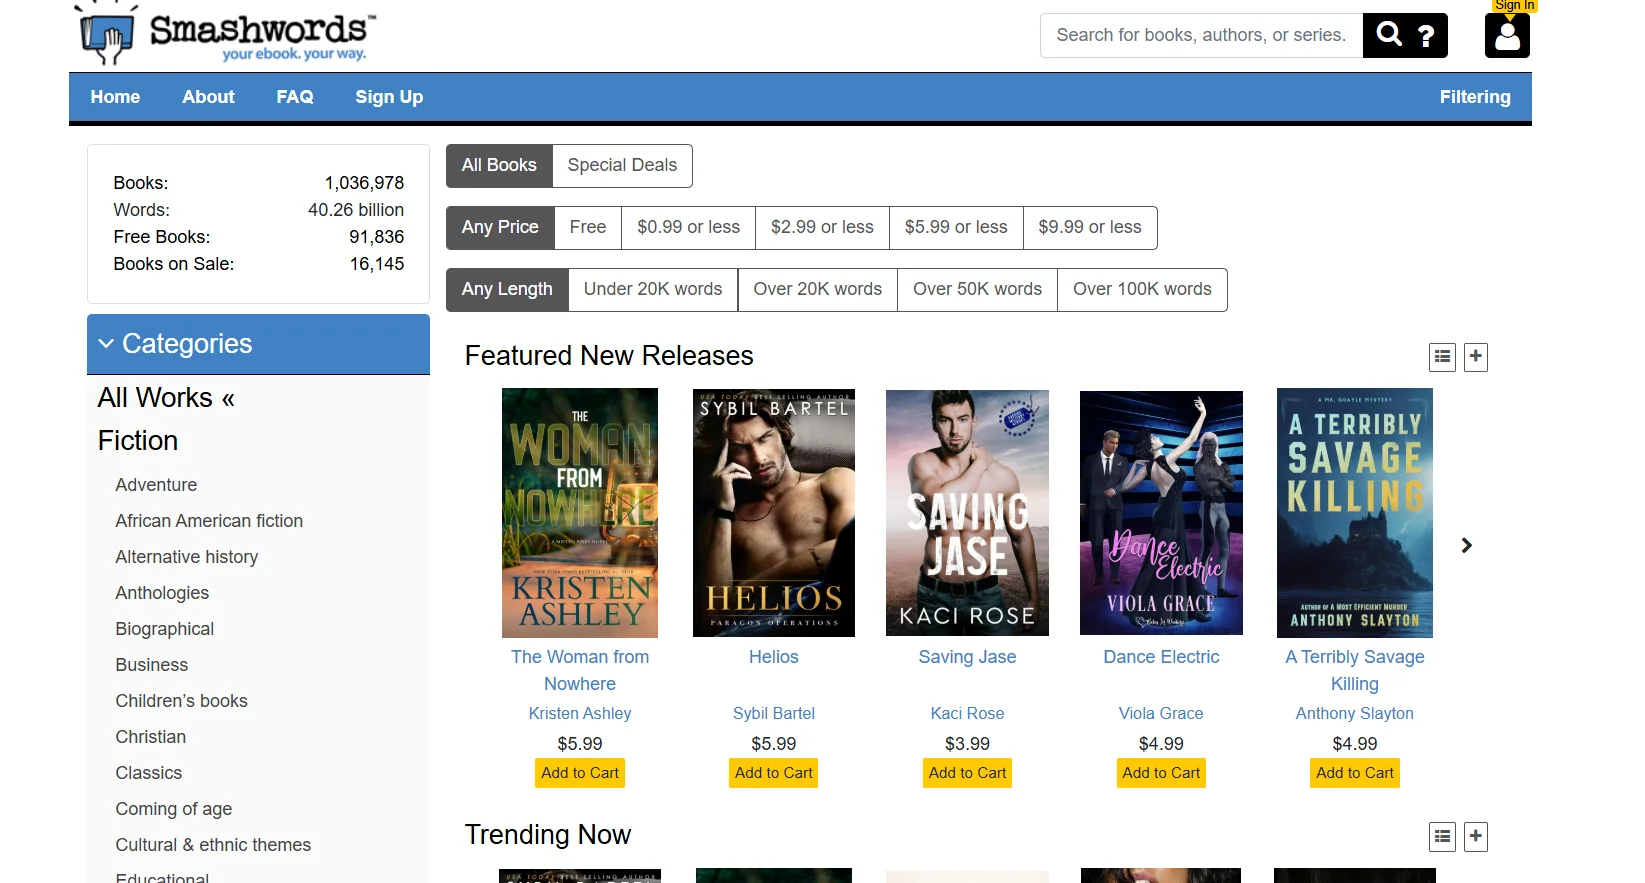Open the Classics category
Viewport: 1645px width, 883px height.
point(149,773)
